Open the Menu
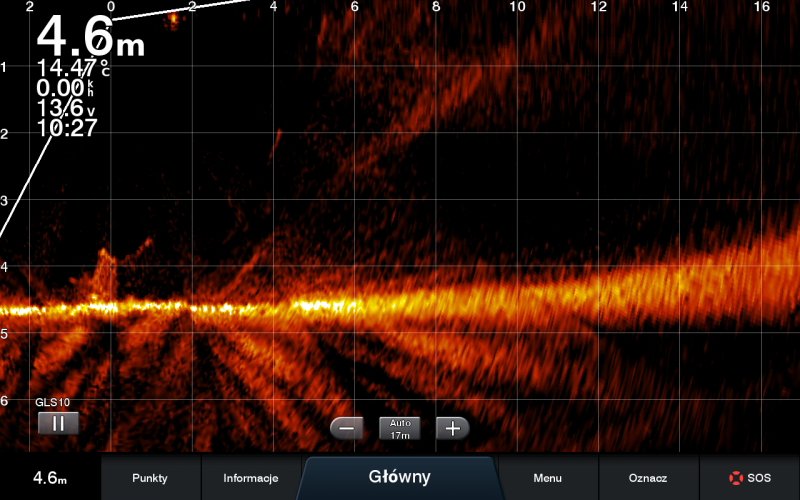This screenshot has height=500, width=800. tap(547, 478)
